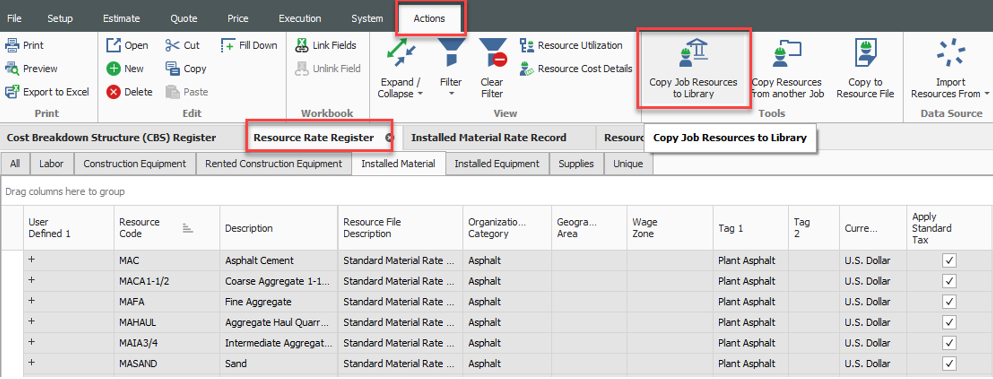Select the Actions ribbon tab
Image resolution: width=993 pixels, height=379 pixels.
(429, 18)
